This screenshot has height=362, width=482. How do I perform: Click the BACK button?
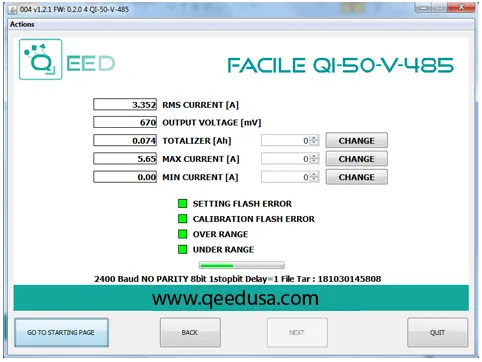point(190,332)
